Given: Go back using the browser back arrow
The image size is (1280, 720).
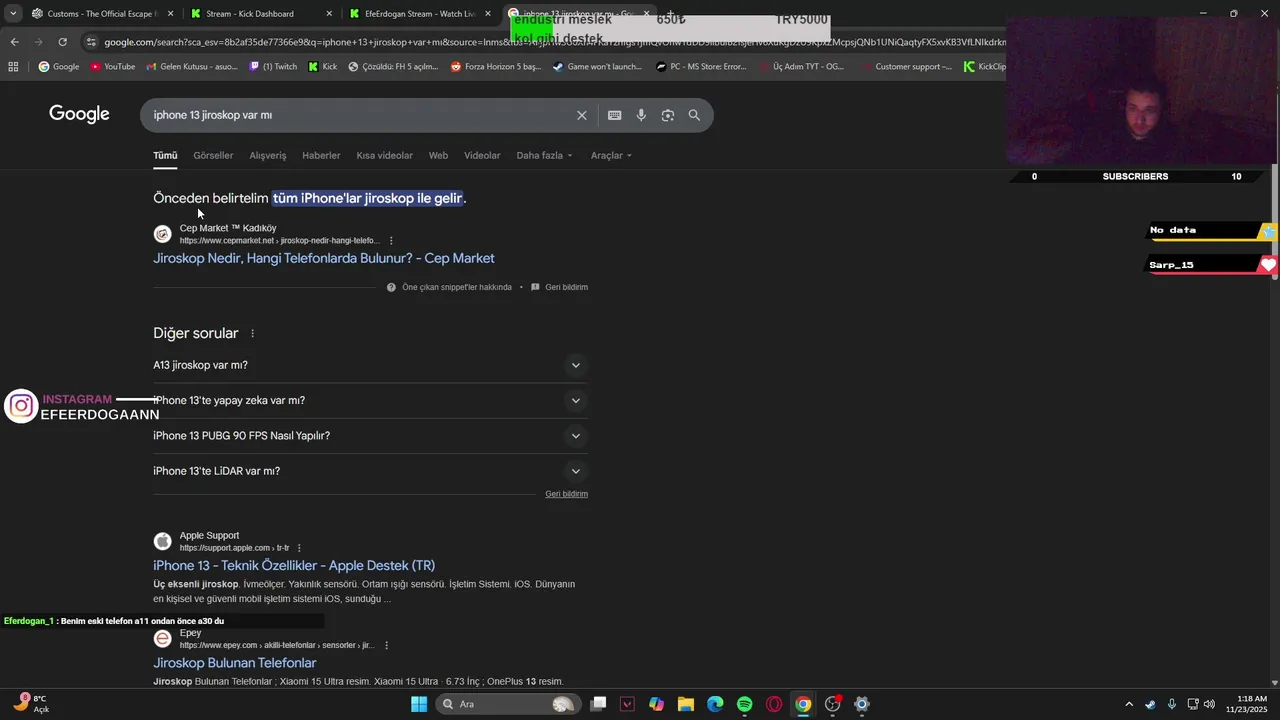Looking at the screenshot, I should tap(14, 42).
